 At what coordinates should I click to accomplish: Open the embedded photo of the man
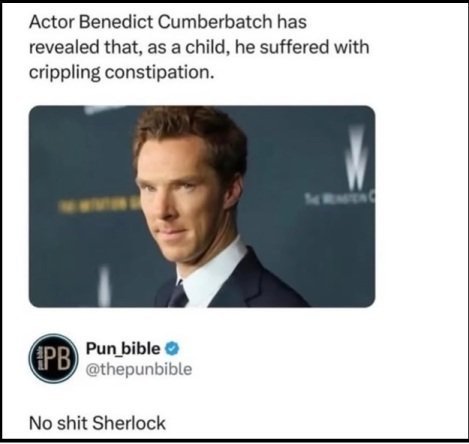202,206
